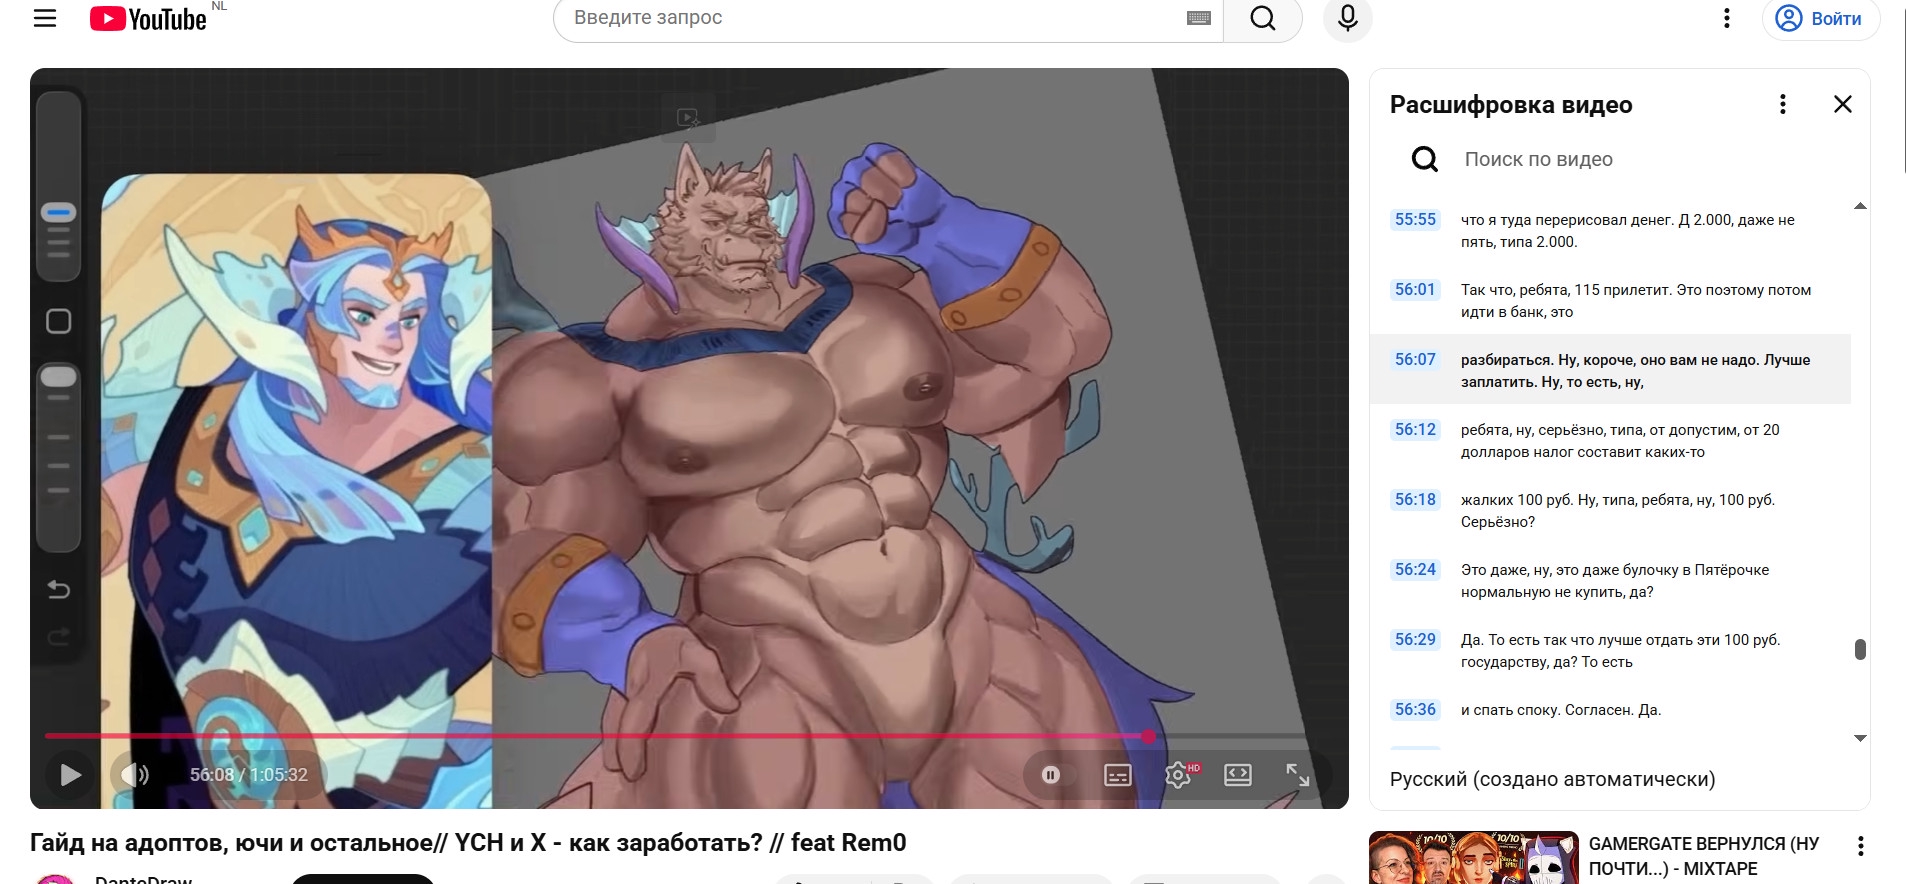Start voice search with microphone

click(x=1348, y=18)
